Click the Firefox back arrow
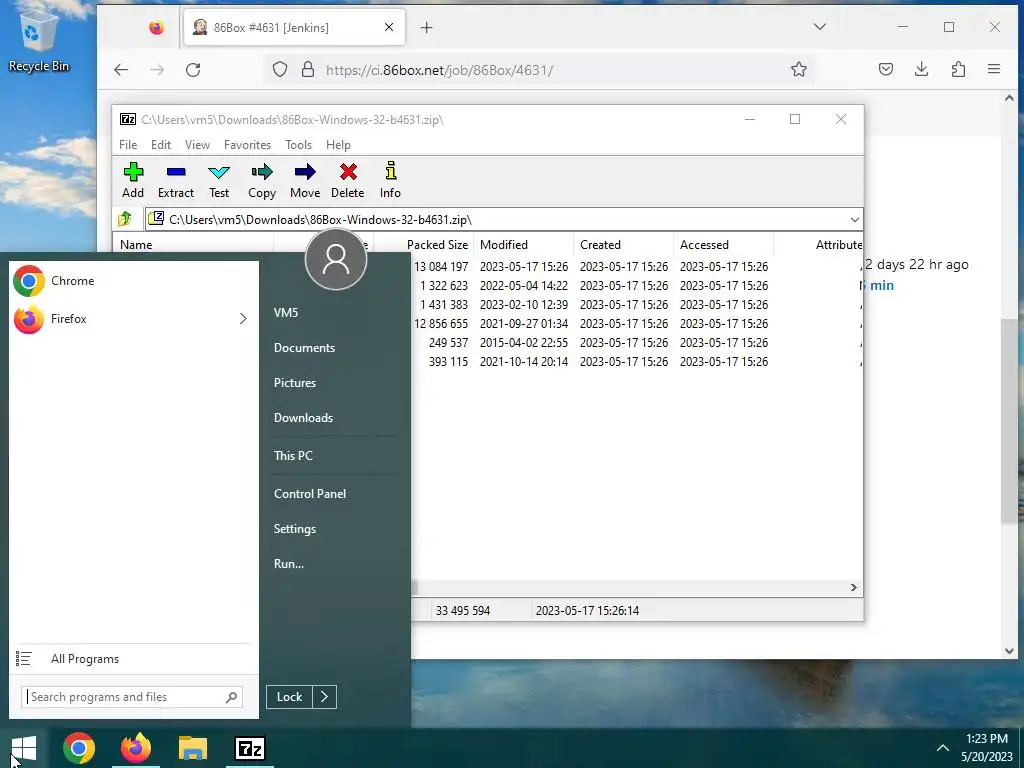Viewport: 1024px width, 768px height. 121,70
